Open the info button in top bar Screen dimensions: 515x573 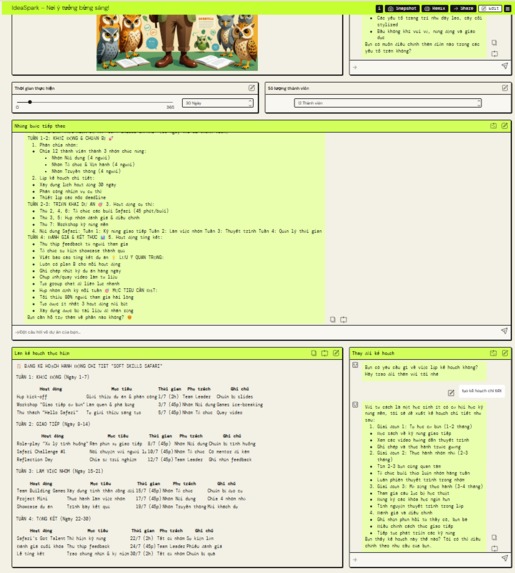point(379,8)
